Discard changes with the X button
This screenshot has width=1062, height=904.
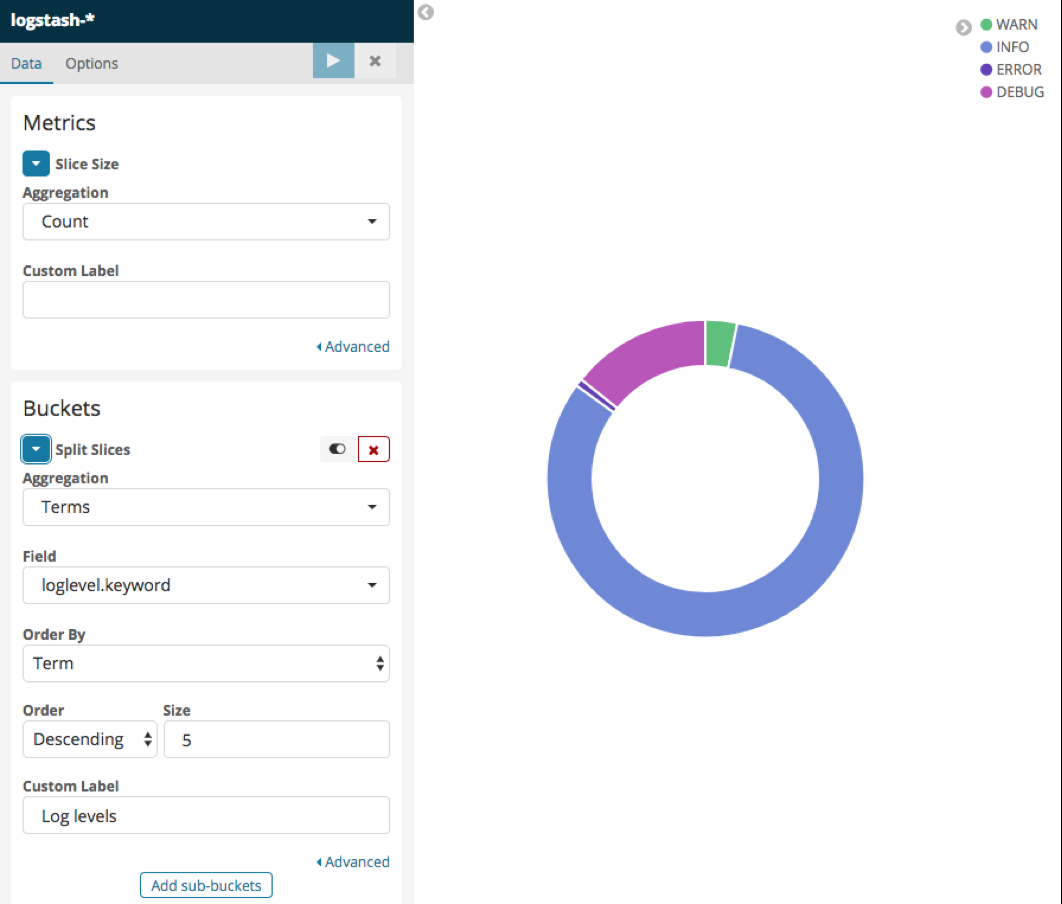[375, 61]
